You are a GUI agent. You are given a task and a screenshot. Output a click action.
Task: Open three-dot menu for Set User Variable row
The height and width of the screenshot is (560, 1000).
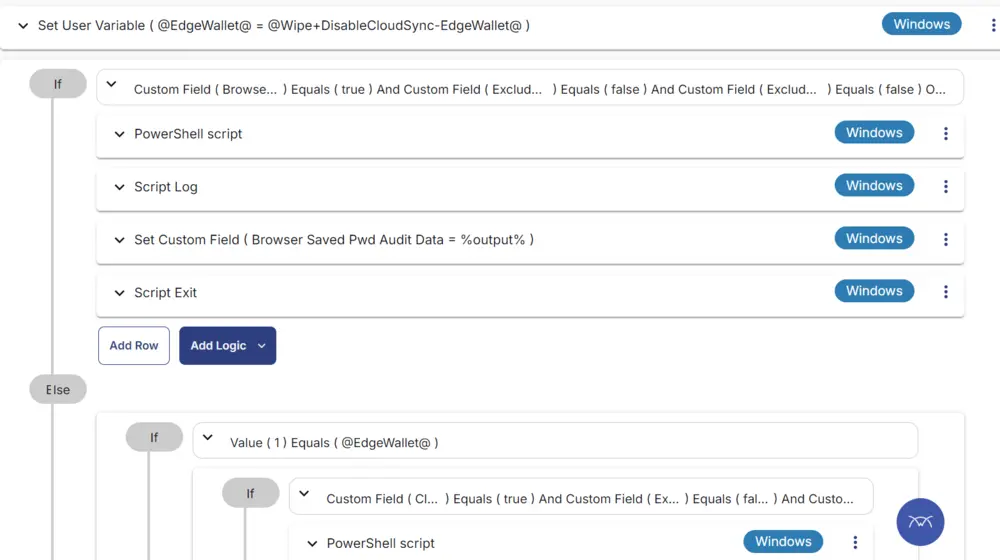(993, 25)
